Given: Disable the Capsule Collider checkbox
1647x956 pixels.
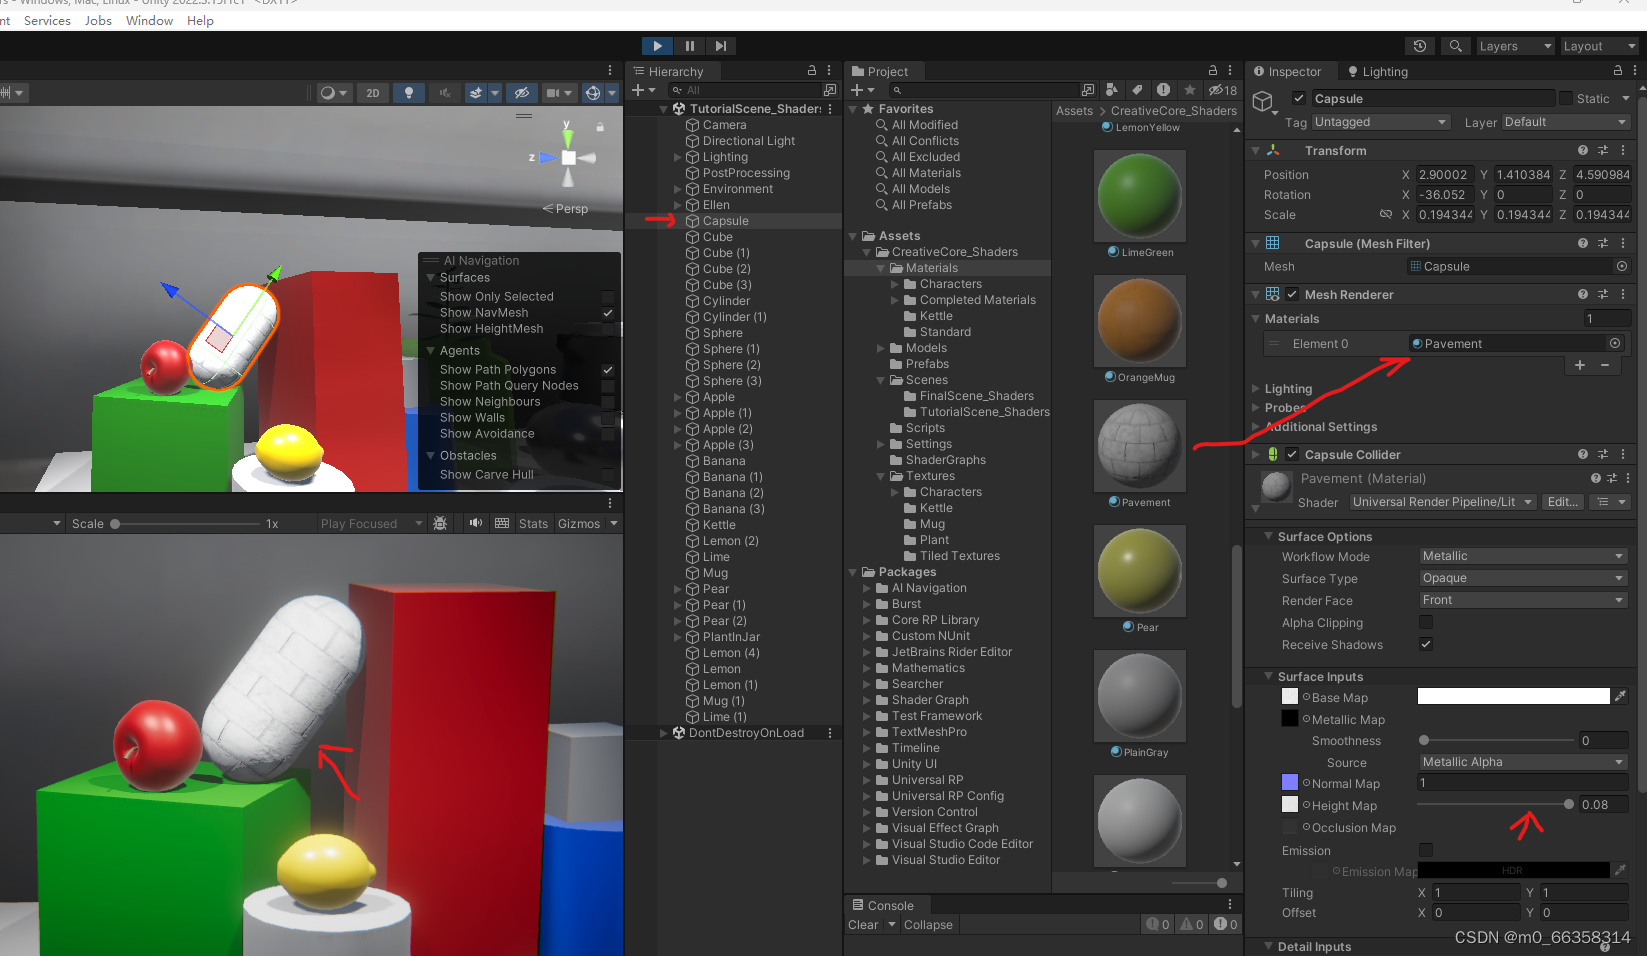Looking at the screenshot, I should point(1291,454).
